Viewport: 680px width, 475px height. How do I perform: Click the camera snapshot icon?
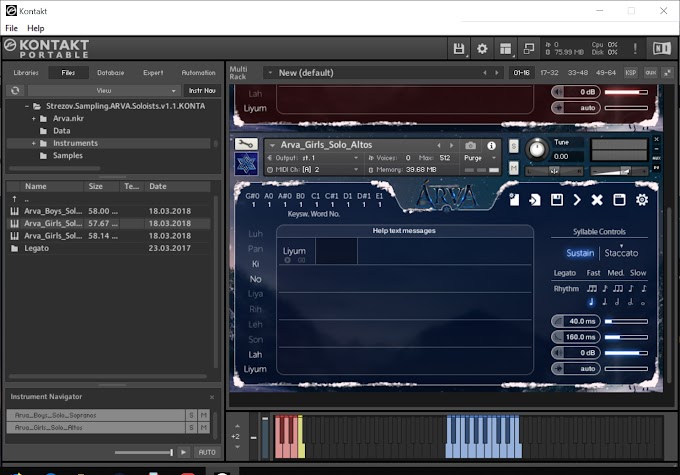(x=470, y=145)
